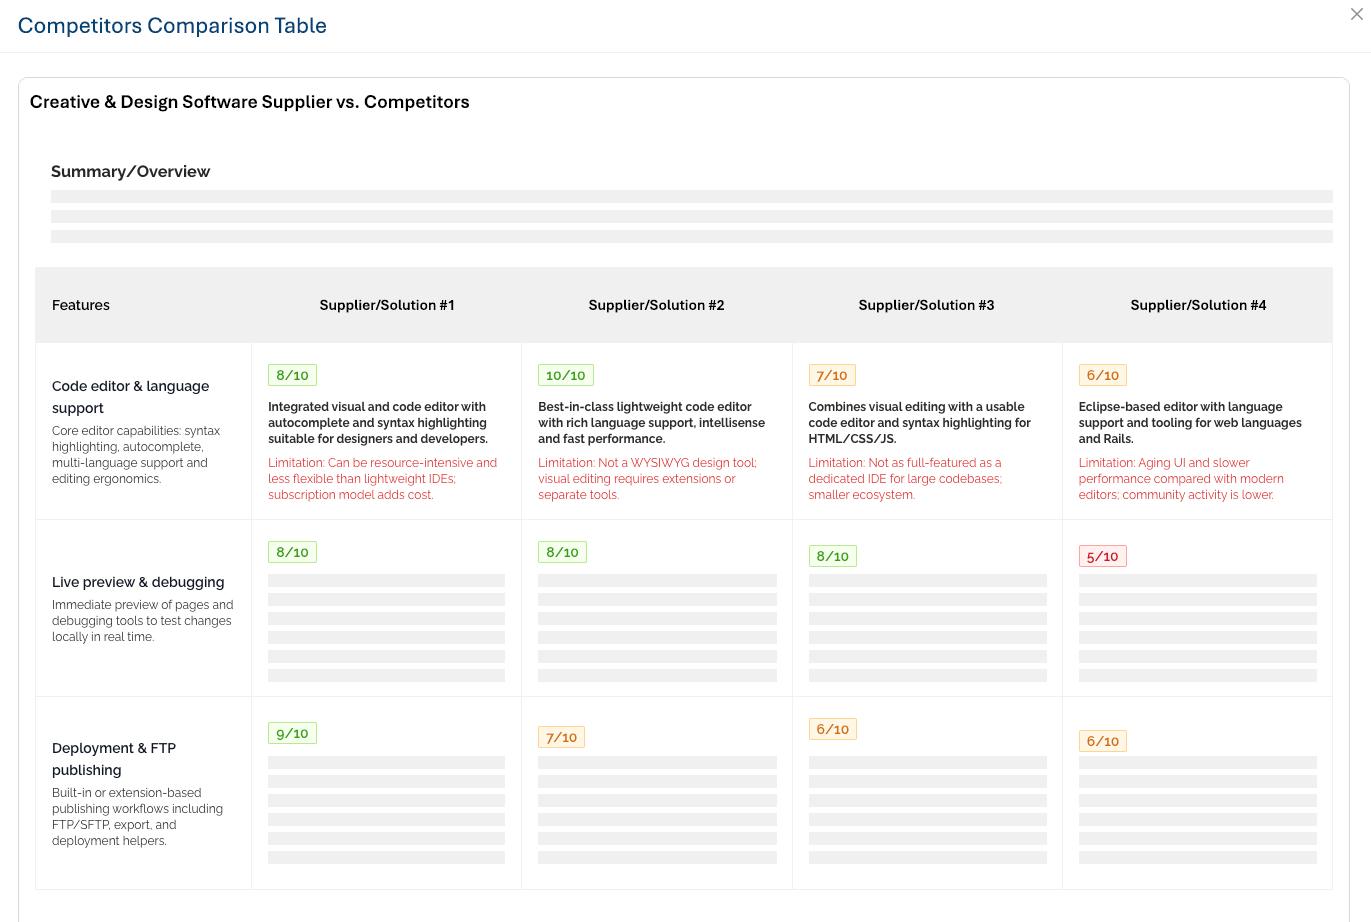
Task: Click the red 5/10 score badge
Action: pyautogui.click(x=1102, y=556)
